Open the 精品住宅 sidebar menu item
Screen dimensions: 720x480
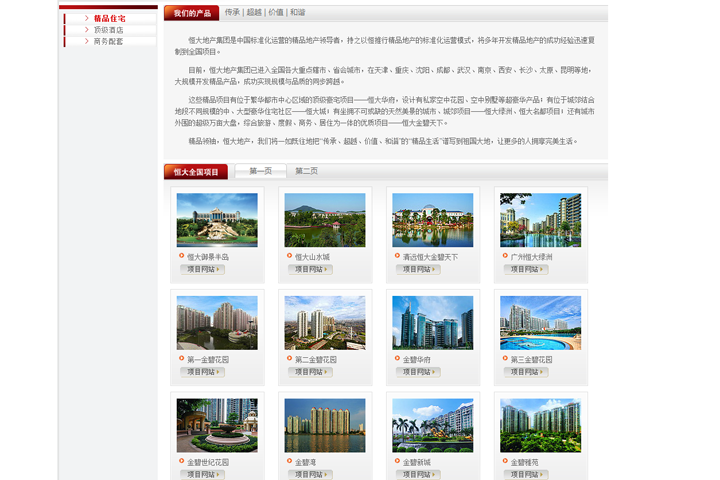pyautogui.click(x=109, y=18)
